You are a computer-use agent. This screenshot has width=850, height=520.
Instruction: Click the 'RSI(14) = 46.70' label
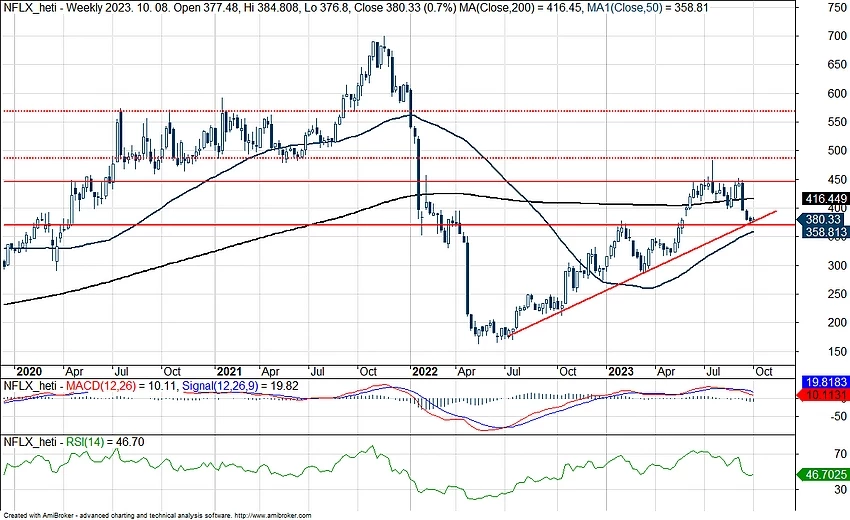coord(105,442)
